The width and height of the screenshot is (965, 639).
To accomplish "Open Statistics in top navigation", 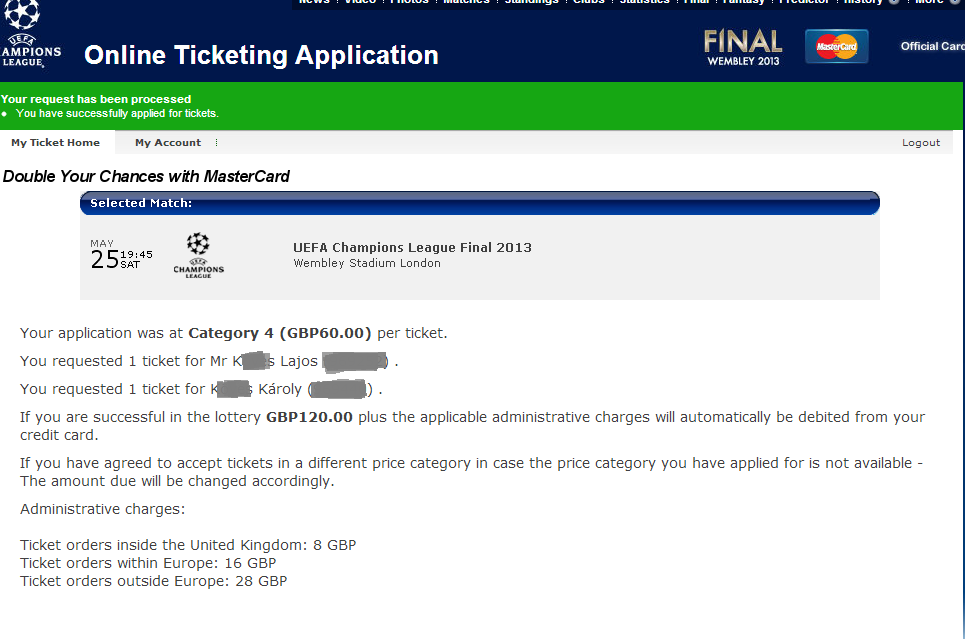I will click(644, 2).
